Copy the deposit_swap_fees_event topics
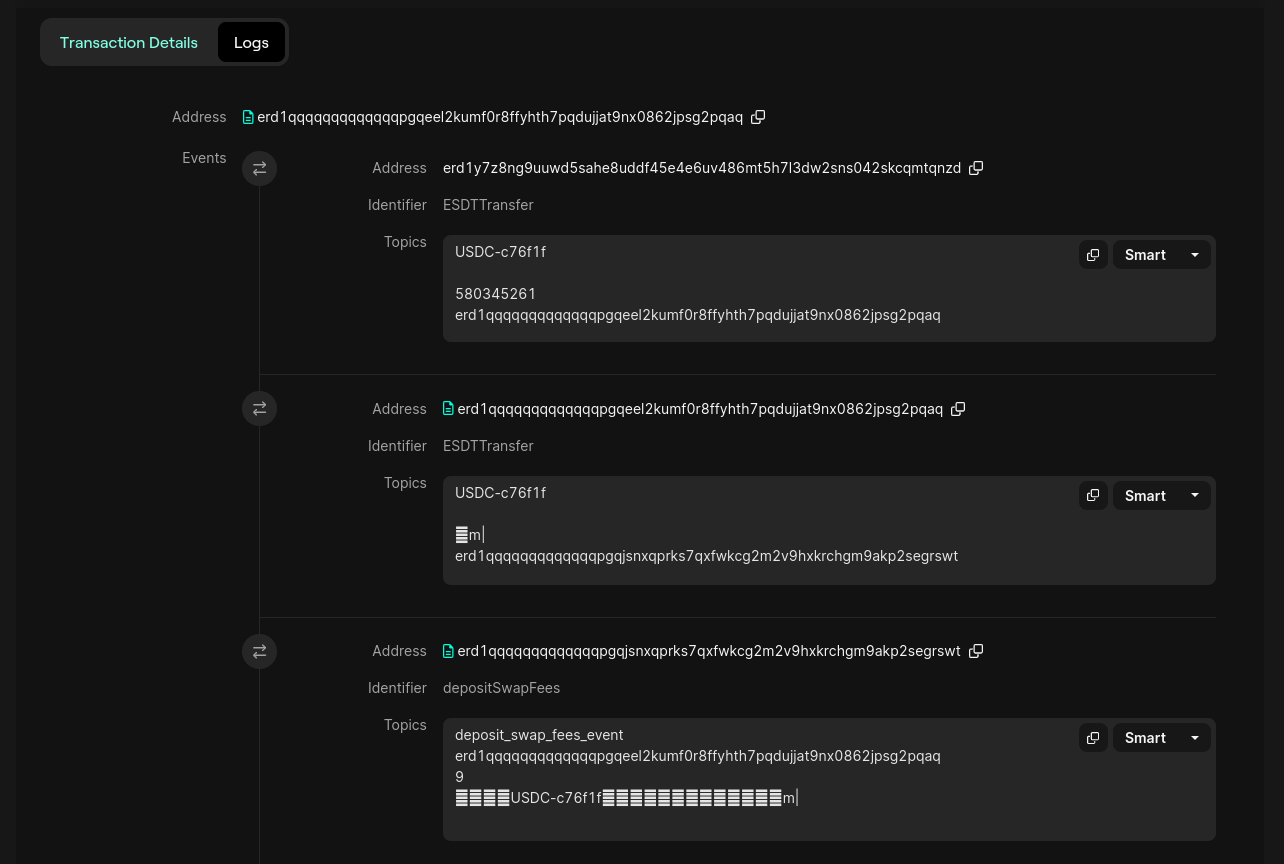 tap(1093, 738)
